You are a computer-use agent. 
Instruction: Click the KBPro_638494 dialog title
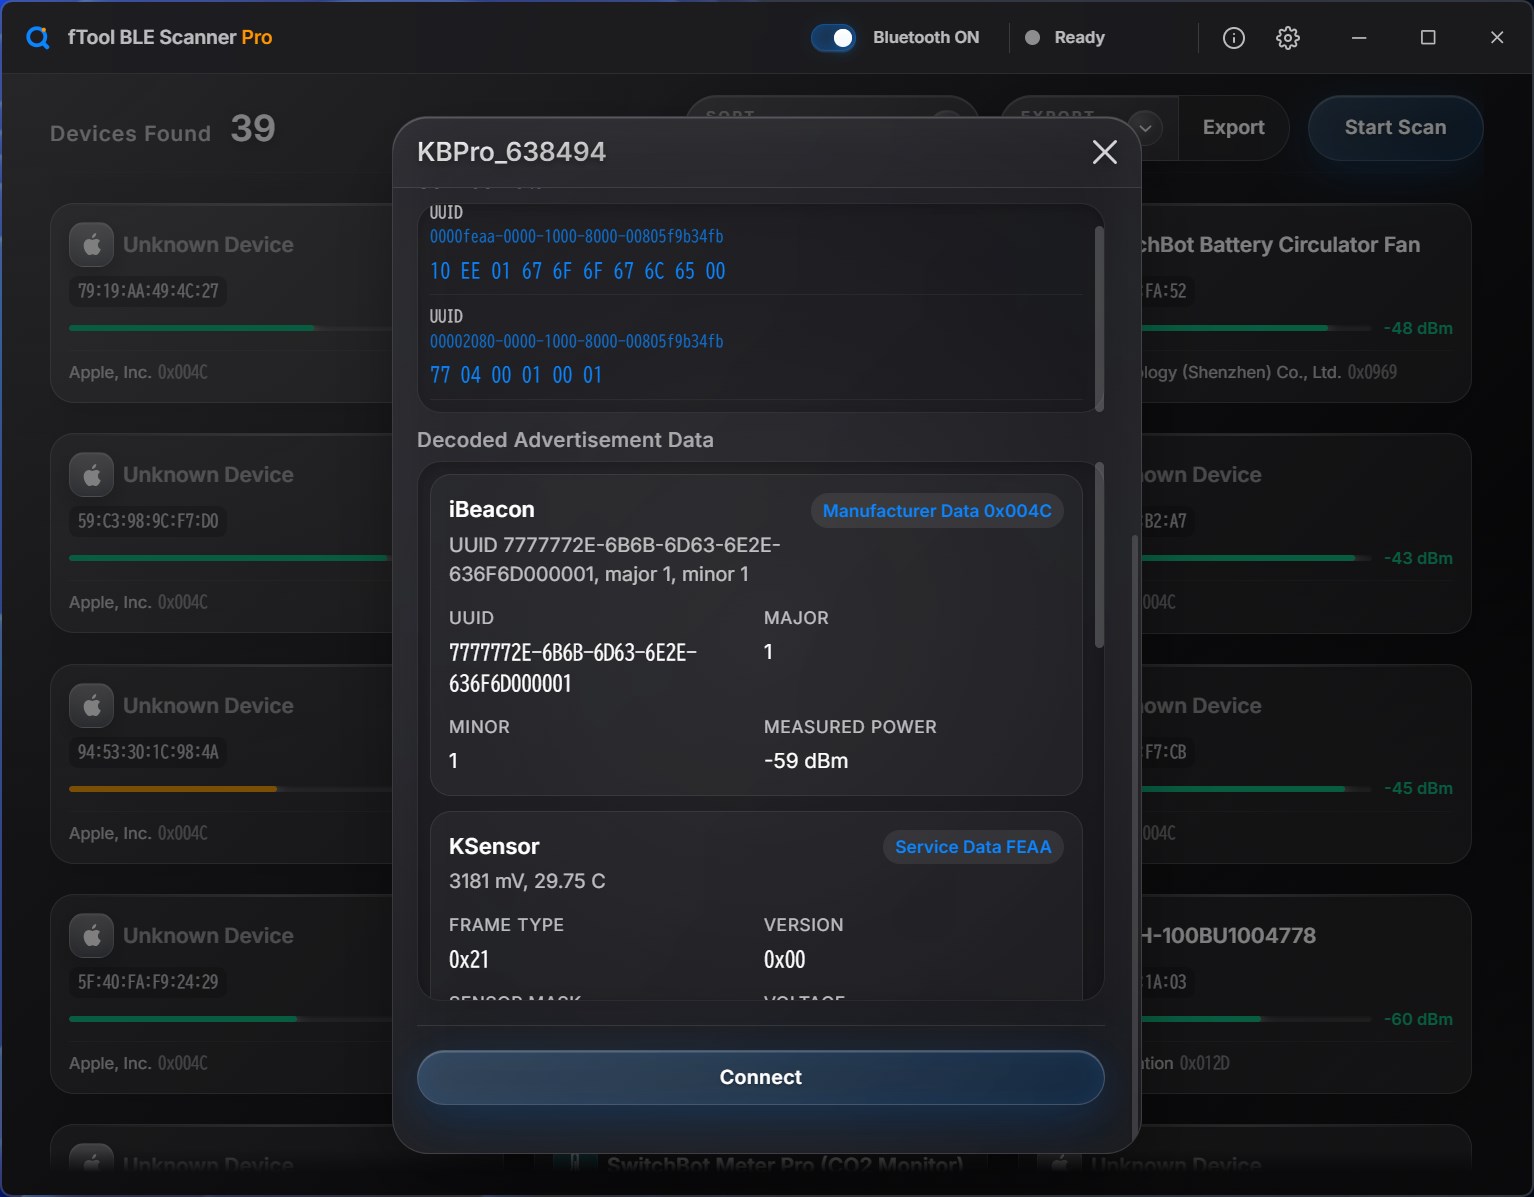click(x=511, y=152)
